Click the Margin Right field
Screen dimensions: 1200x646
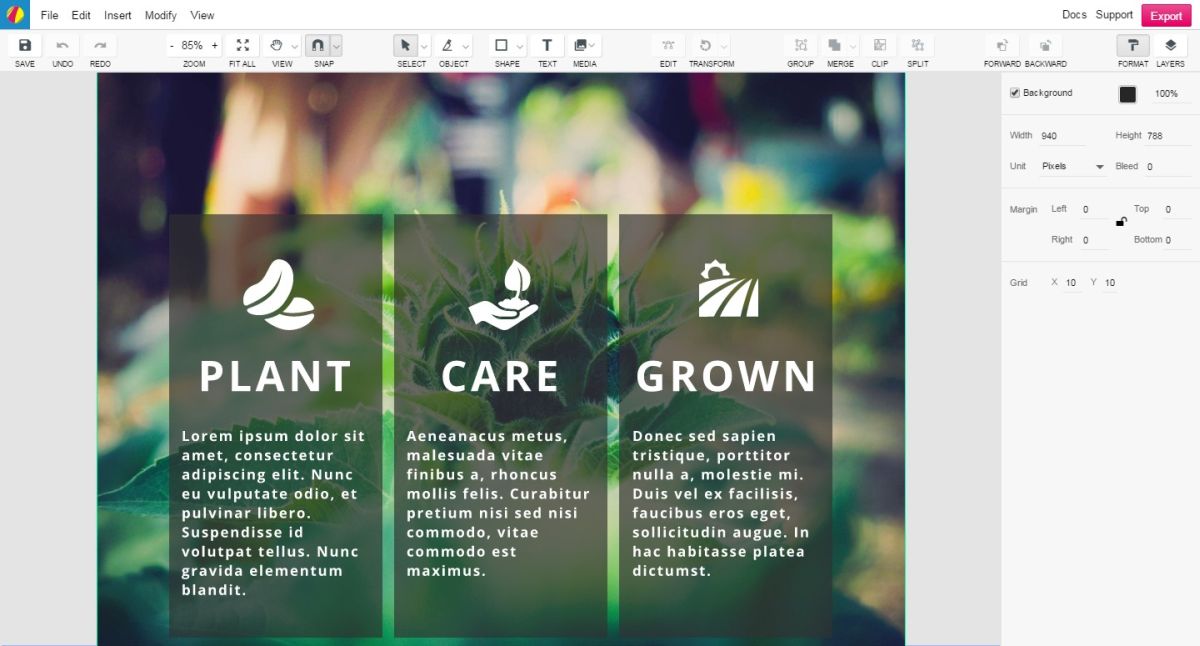point(1094,241)
